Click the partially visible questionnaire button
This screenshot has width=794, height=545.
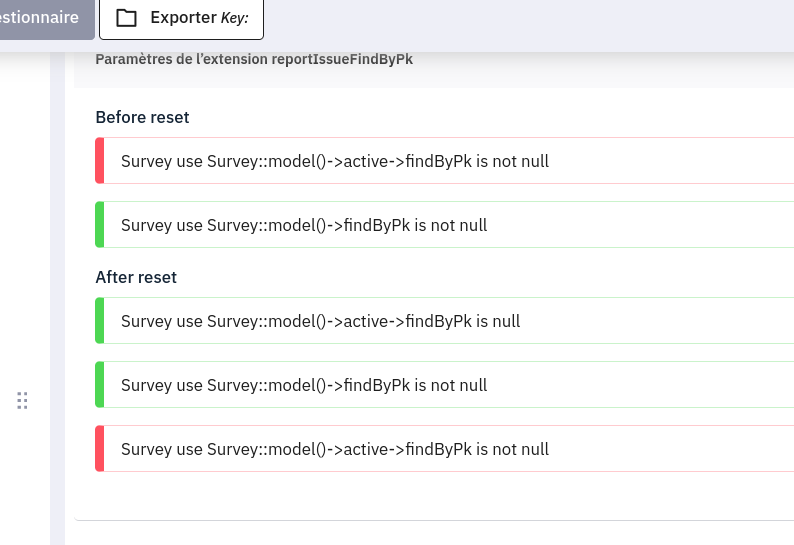(x=45, y=18)
